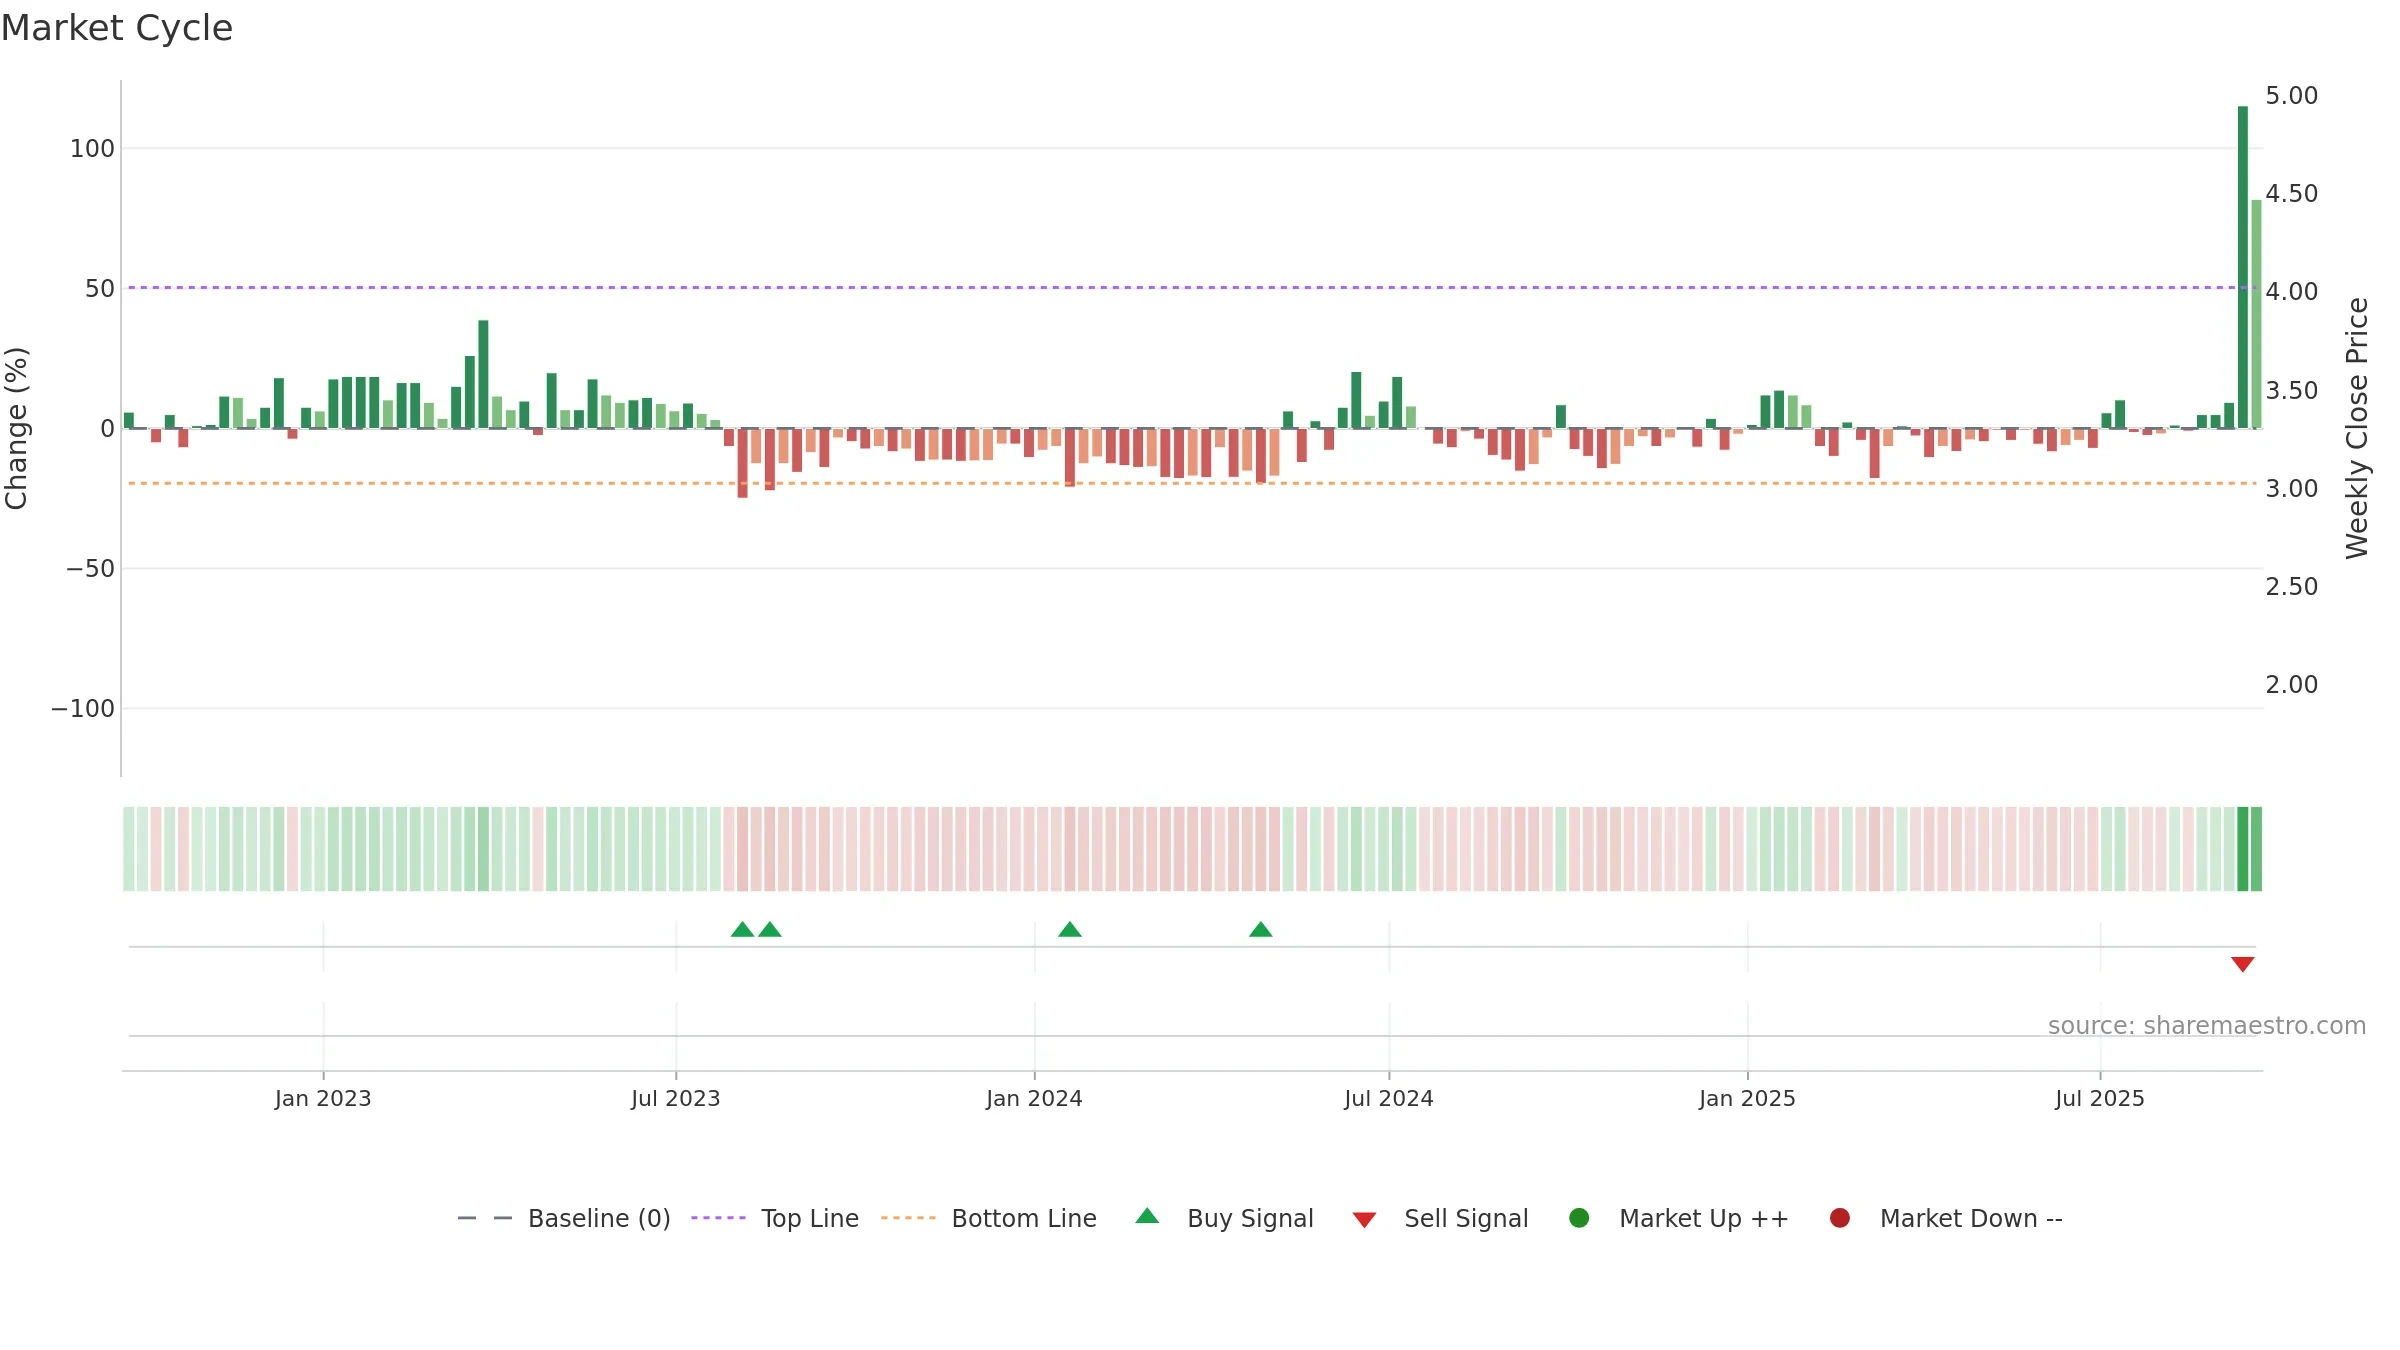The height and width of the screenshot is (1350, 2400).
Task: Select the first buy signal marker after Jul 2023
Action: (742, 930)
